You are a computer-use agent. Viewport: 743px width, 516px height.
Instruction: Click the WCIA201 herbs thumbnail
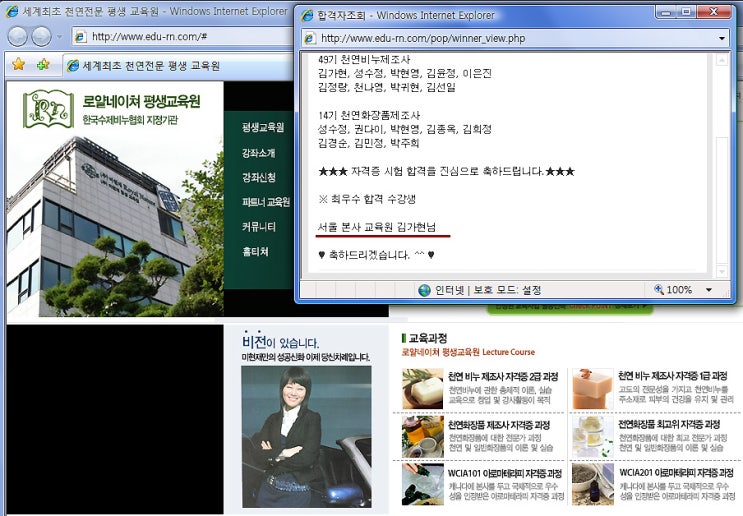593,484
